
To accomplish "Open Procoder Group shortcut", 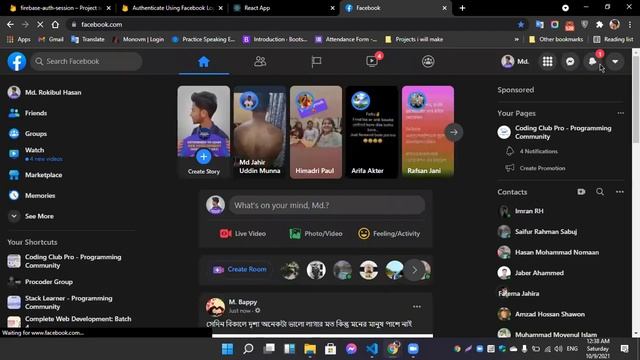I will [41, 282].
